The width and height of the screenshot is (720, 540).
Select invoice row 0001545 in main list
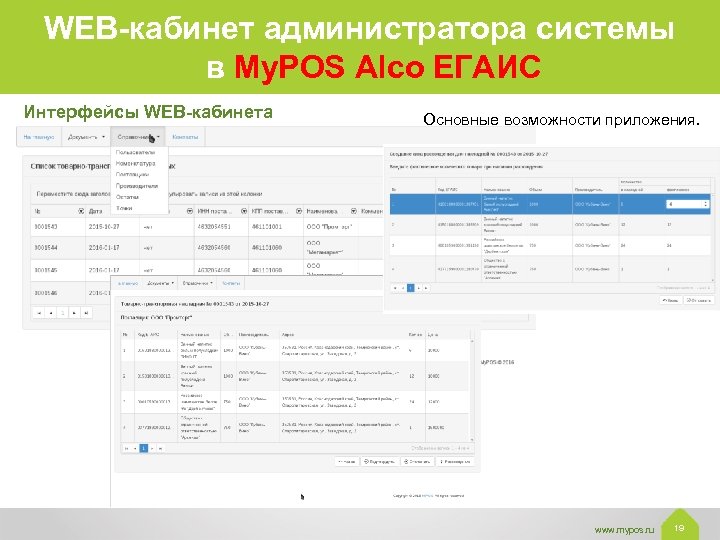coord(207,270)
